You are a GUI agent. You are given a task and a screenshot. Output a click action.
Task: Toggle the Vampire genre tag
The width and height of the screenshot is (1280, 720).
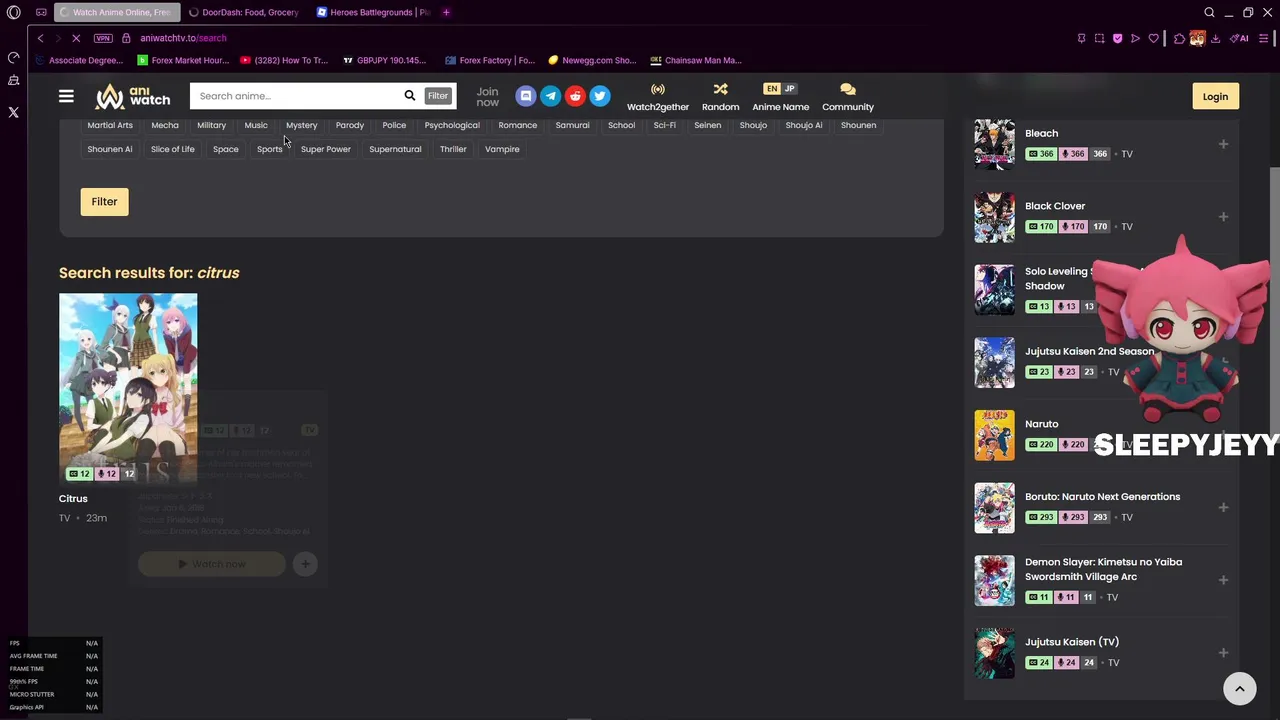tap(502, 149)
